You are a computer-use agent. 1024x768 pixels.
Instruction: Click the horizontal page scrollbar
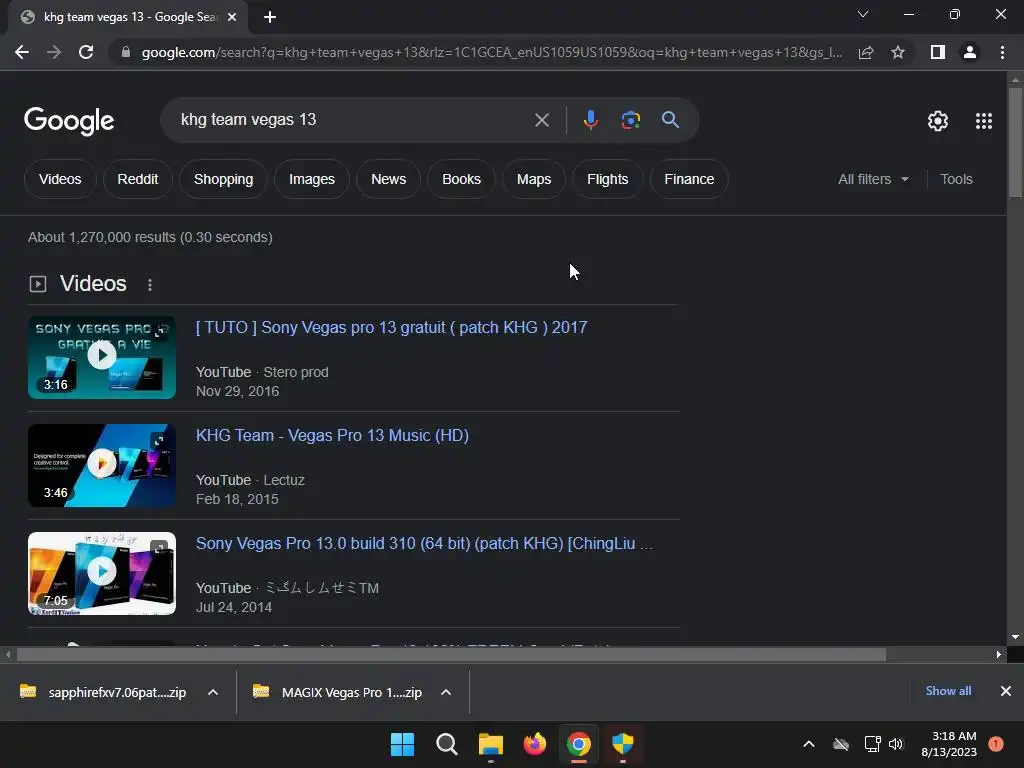[451, 654]
